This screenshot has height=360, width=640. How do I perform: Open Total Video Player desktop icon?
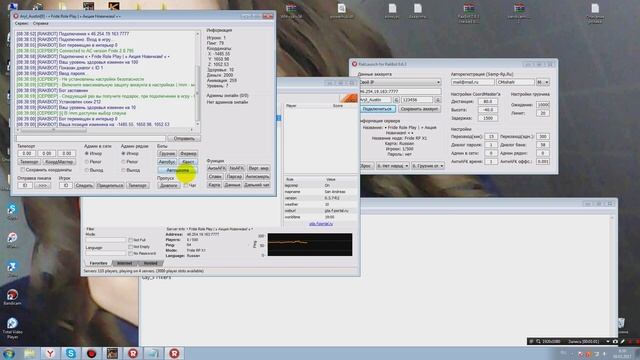[12, 329]
